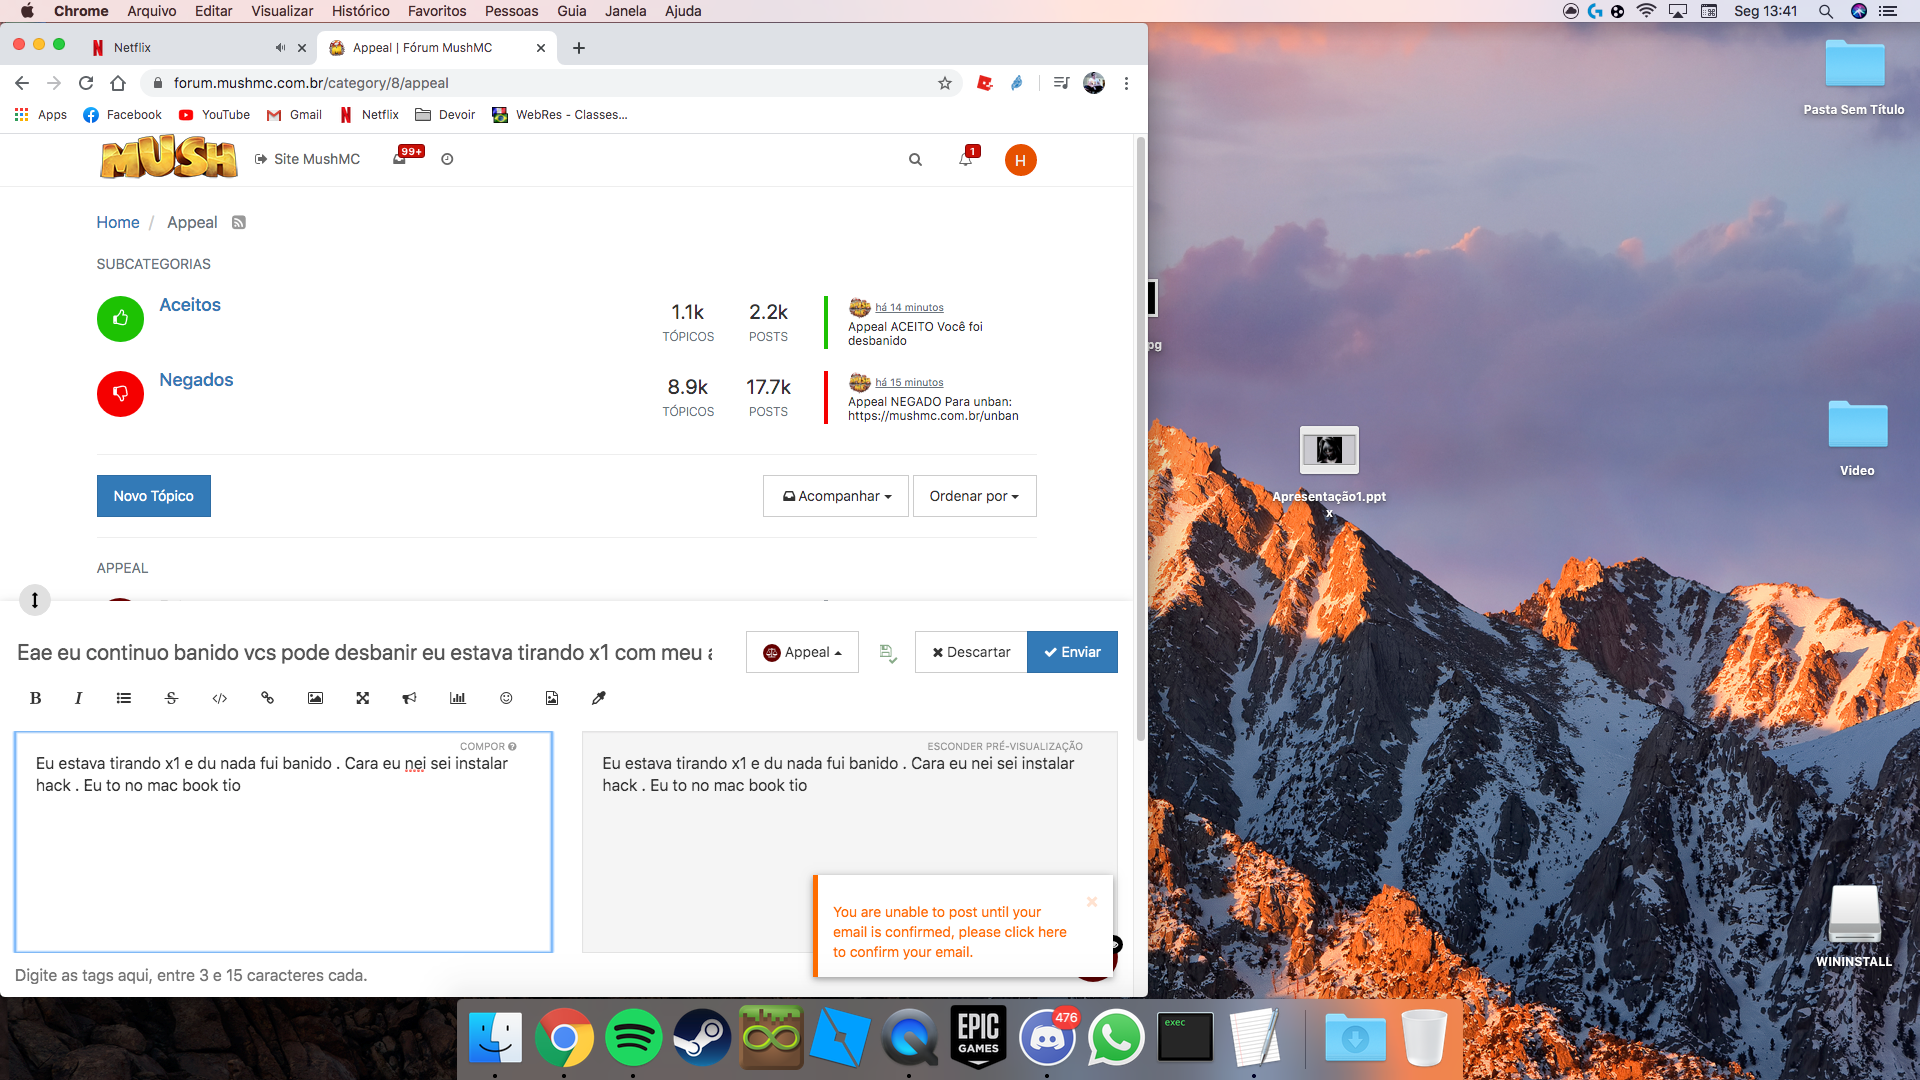Select the Appeal forum tab
Viewport: 1920px width, 1080px height.
(x=435, y=47)
